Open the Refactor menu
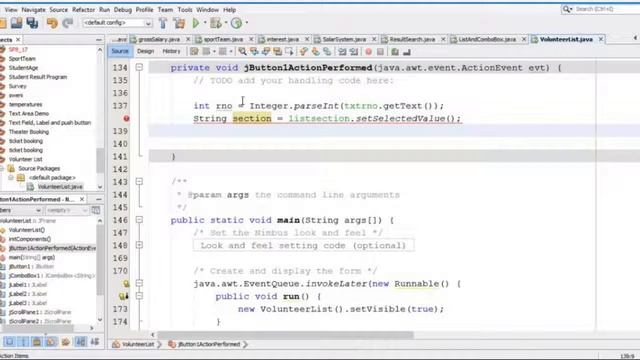Viewport: 640px width, 360px height. click(x=83, y=9)
